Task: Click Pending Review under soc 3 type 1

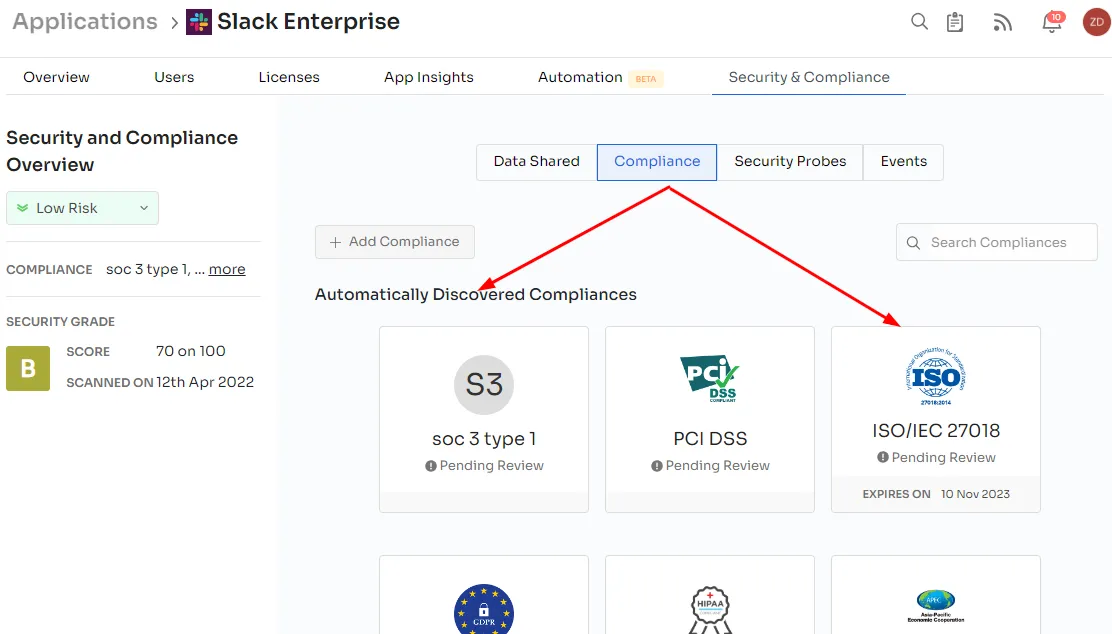Action: tap(491, 466)
